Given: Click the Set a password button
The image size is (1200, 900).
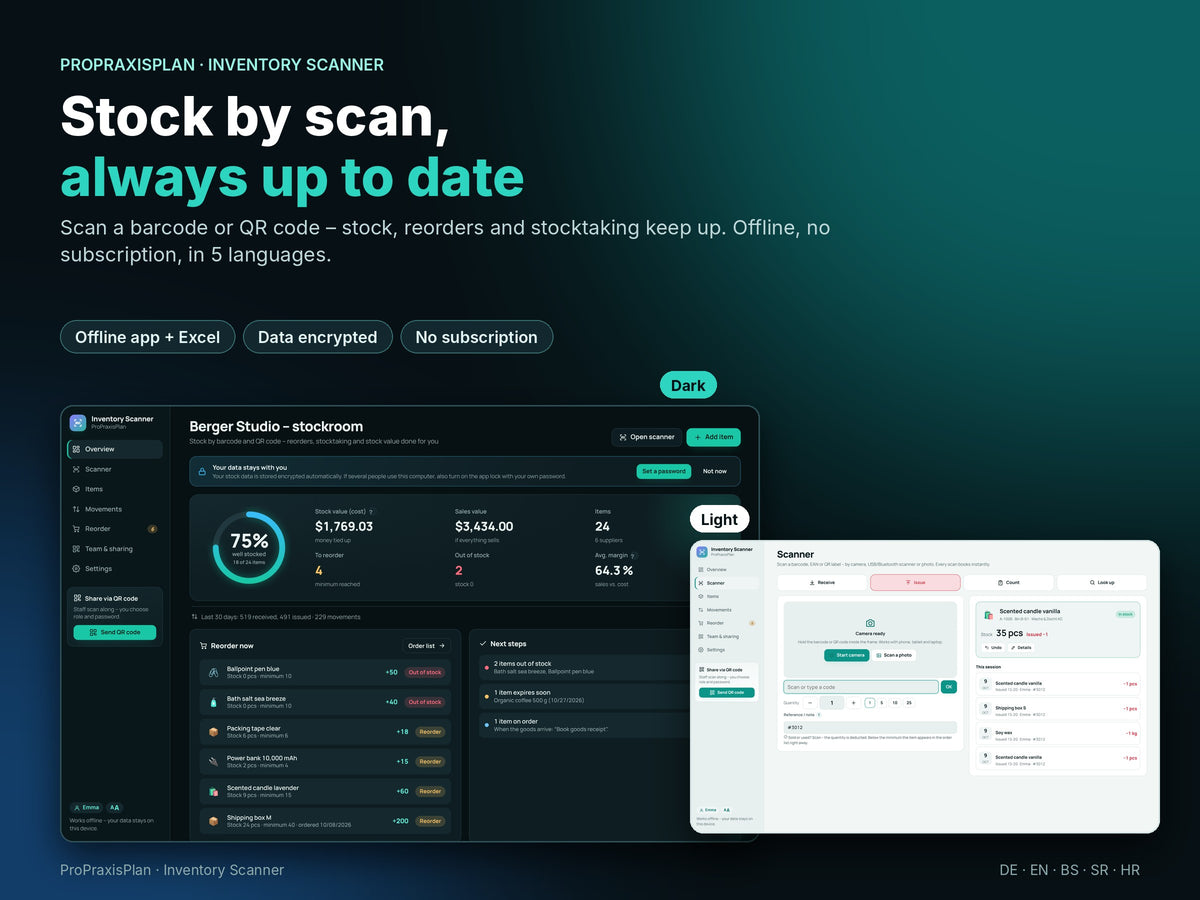Looking at the screenshot, I should [664, 471].
